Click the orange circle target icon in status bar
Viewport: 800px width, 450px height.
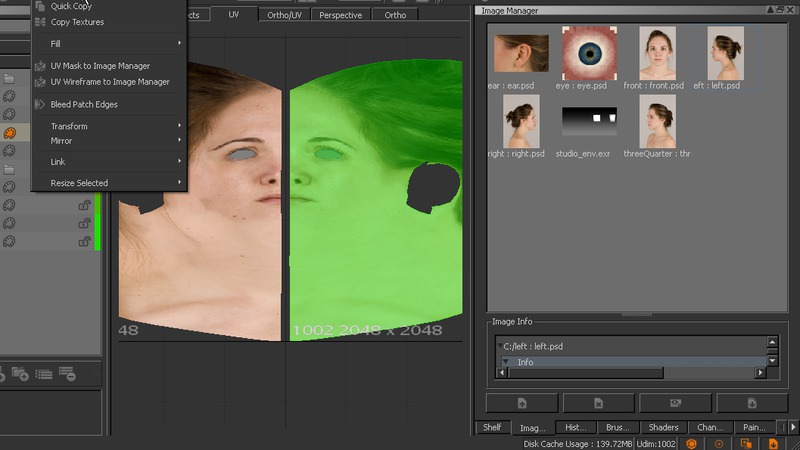(x=719, y=443)
